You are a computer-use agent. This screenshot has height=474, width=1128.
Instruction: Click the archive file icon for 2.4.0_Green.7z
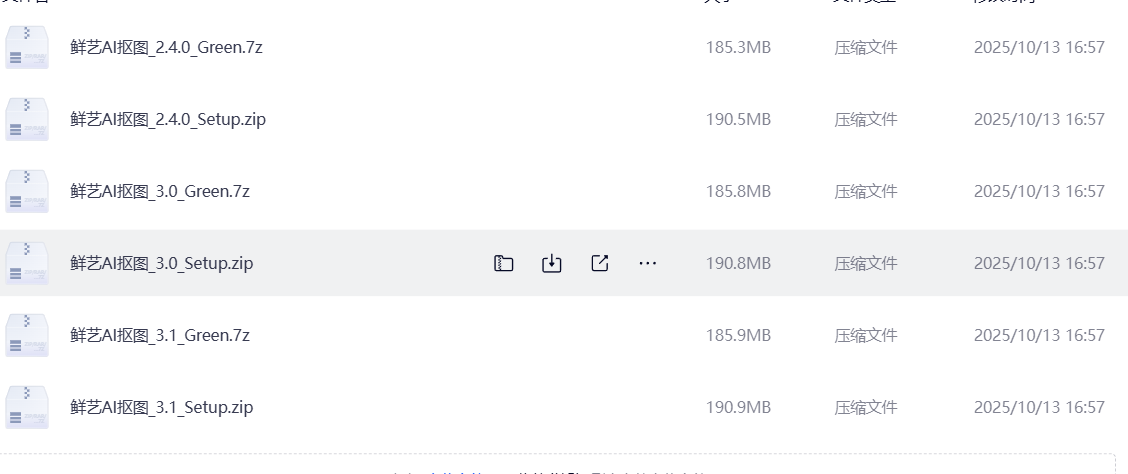tap(27, 47)
